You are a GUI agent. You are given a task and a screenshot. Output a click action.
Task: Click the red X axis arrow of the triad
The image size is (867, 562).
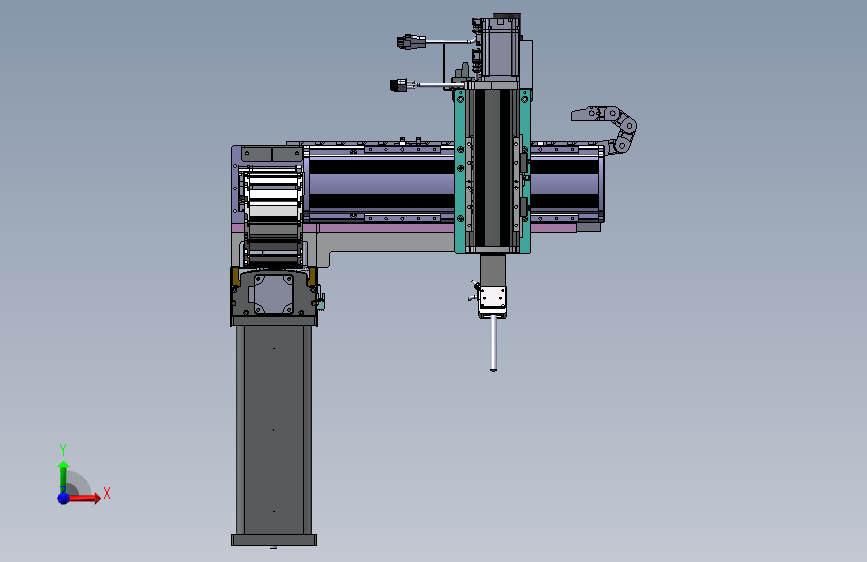pyautogui.click(x=84, y=498)
